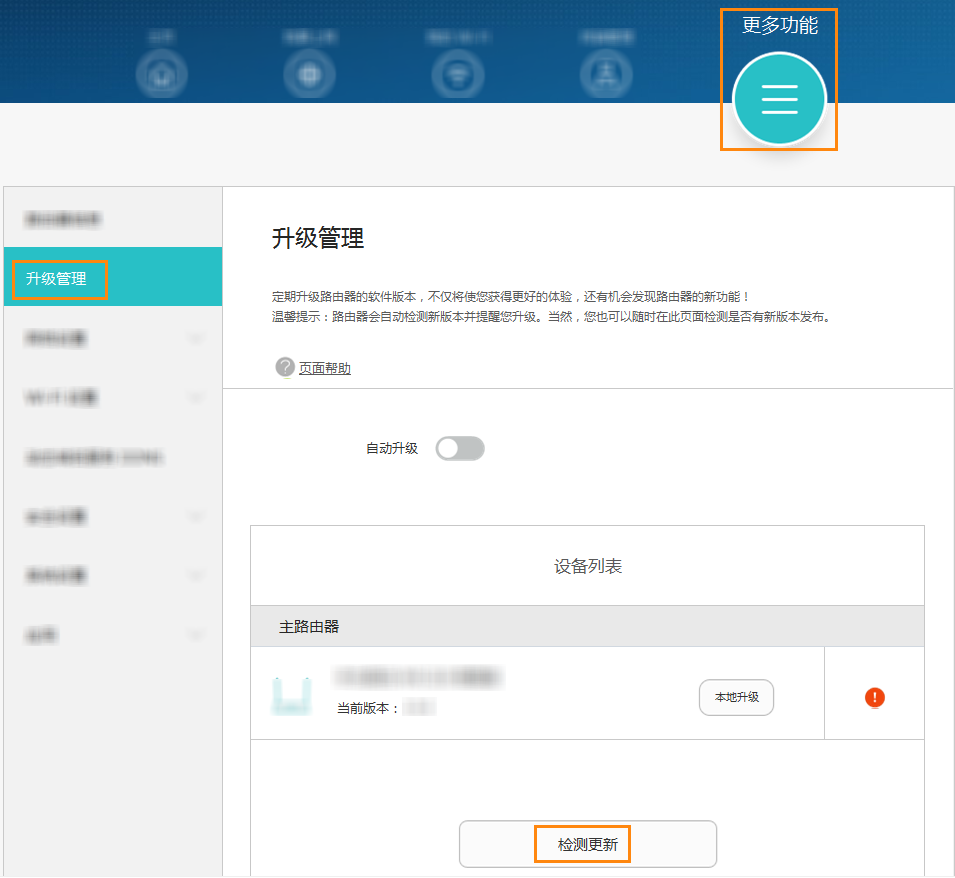Click the globe internet icon in top navigation
This screenshot has width=955, height=878.
(309, 74)
